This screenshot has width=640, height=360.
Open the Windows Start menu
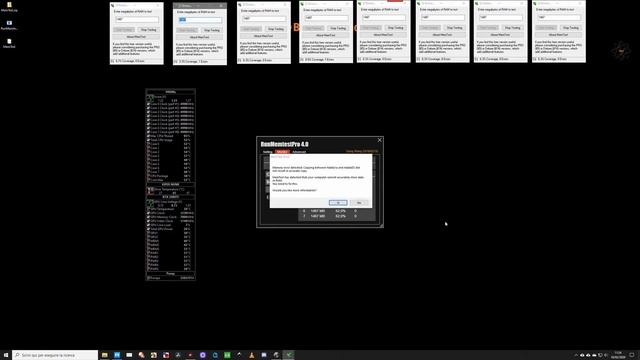pyautogui.click(x=6, y=355)
